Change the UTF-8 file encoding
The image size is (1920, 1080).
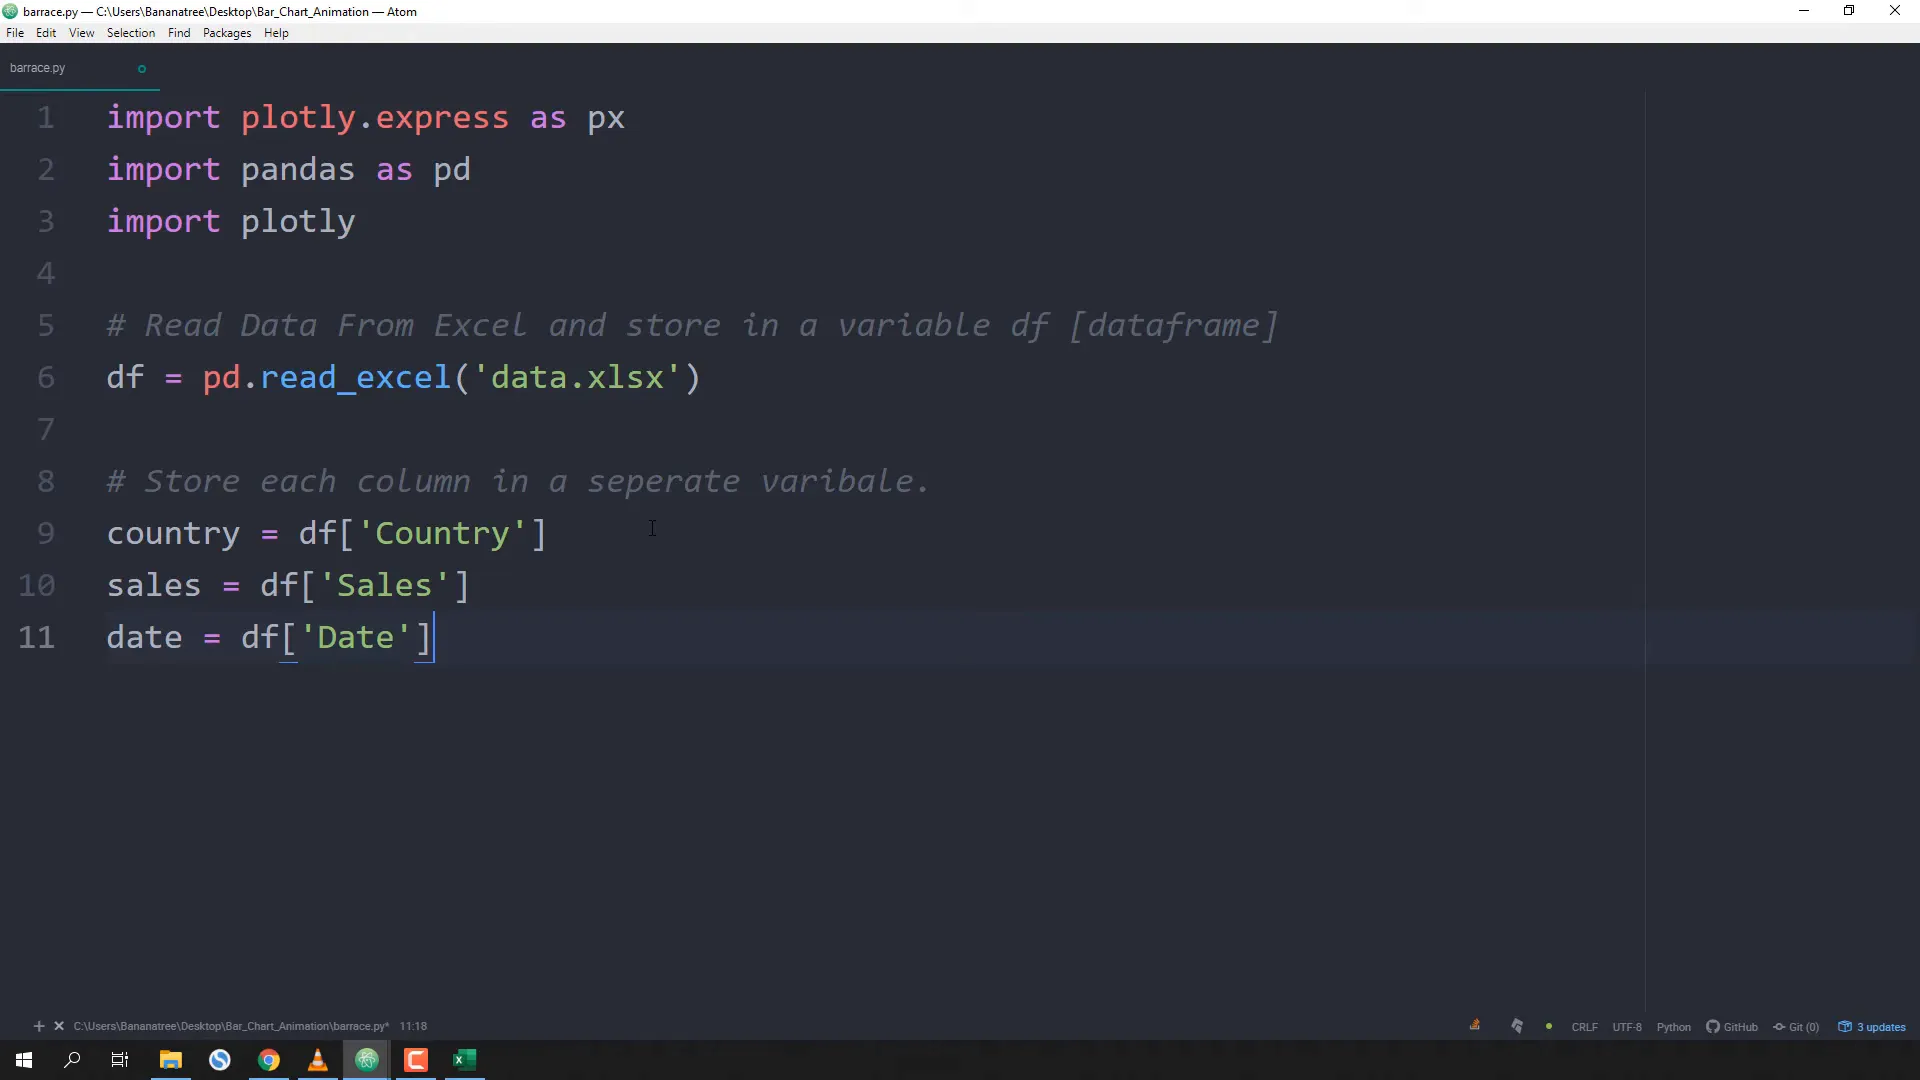(x=1626, y=1027)
